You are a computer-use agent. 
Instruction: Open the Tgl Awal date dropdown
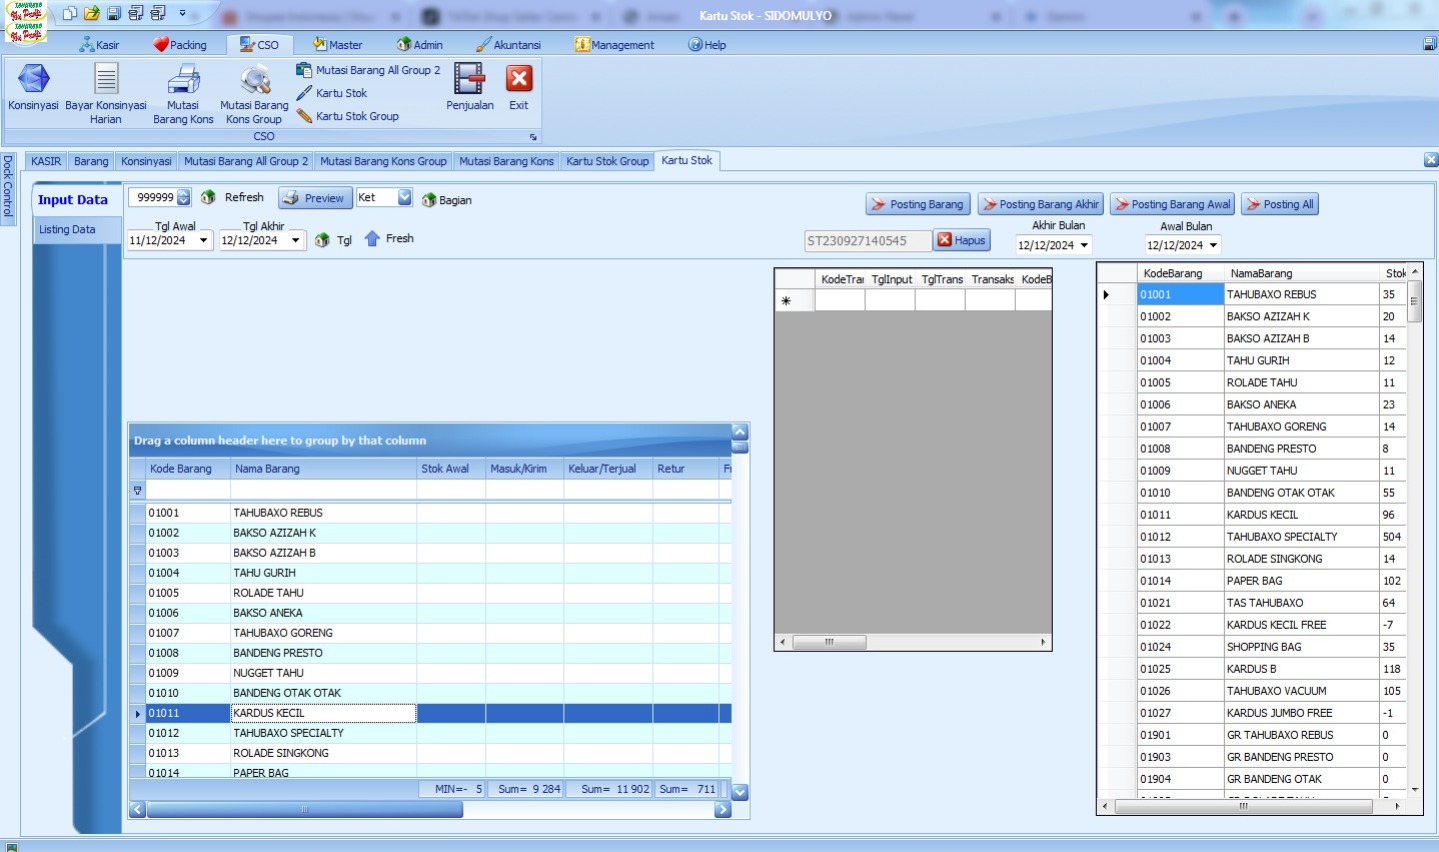click(x=204, y=241)
